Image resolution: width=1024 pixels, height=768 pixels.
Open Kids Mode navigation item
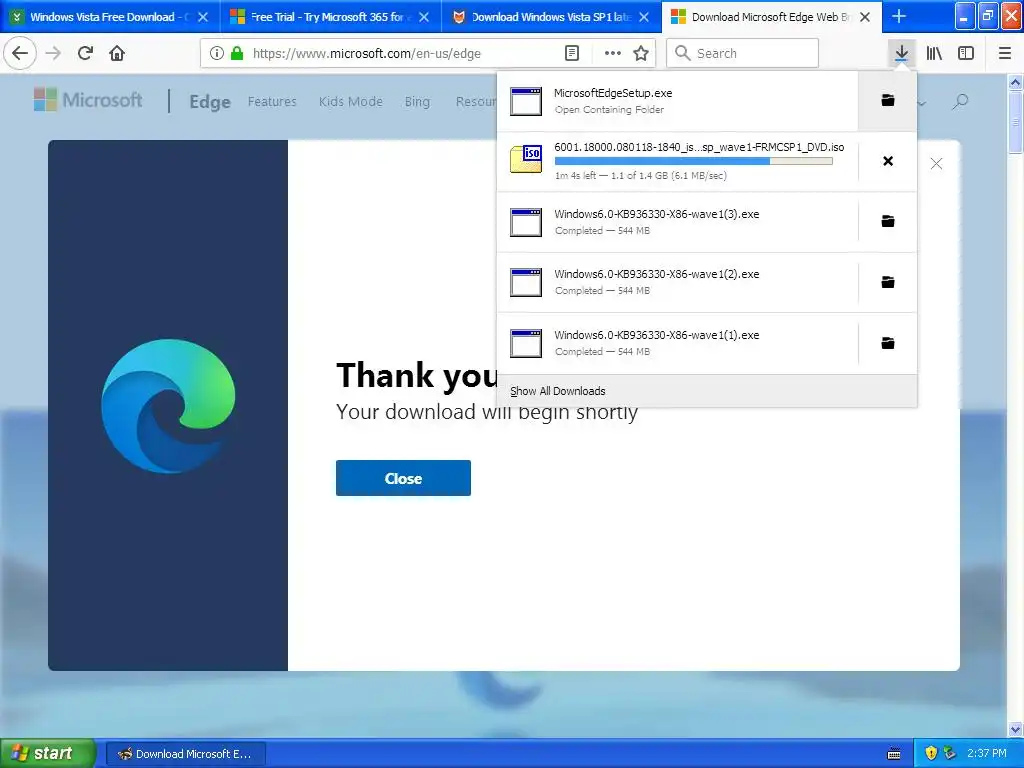click(x=351, y=101)
